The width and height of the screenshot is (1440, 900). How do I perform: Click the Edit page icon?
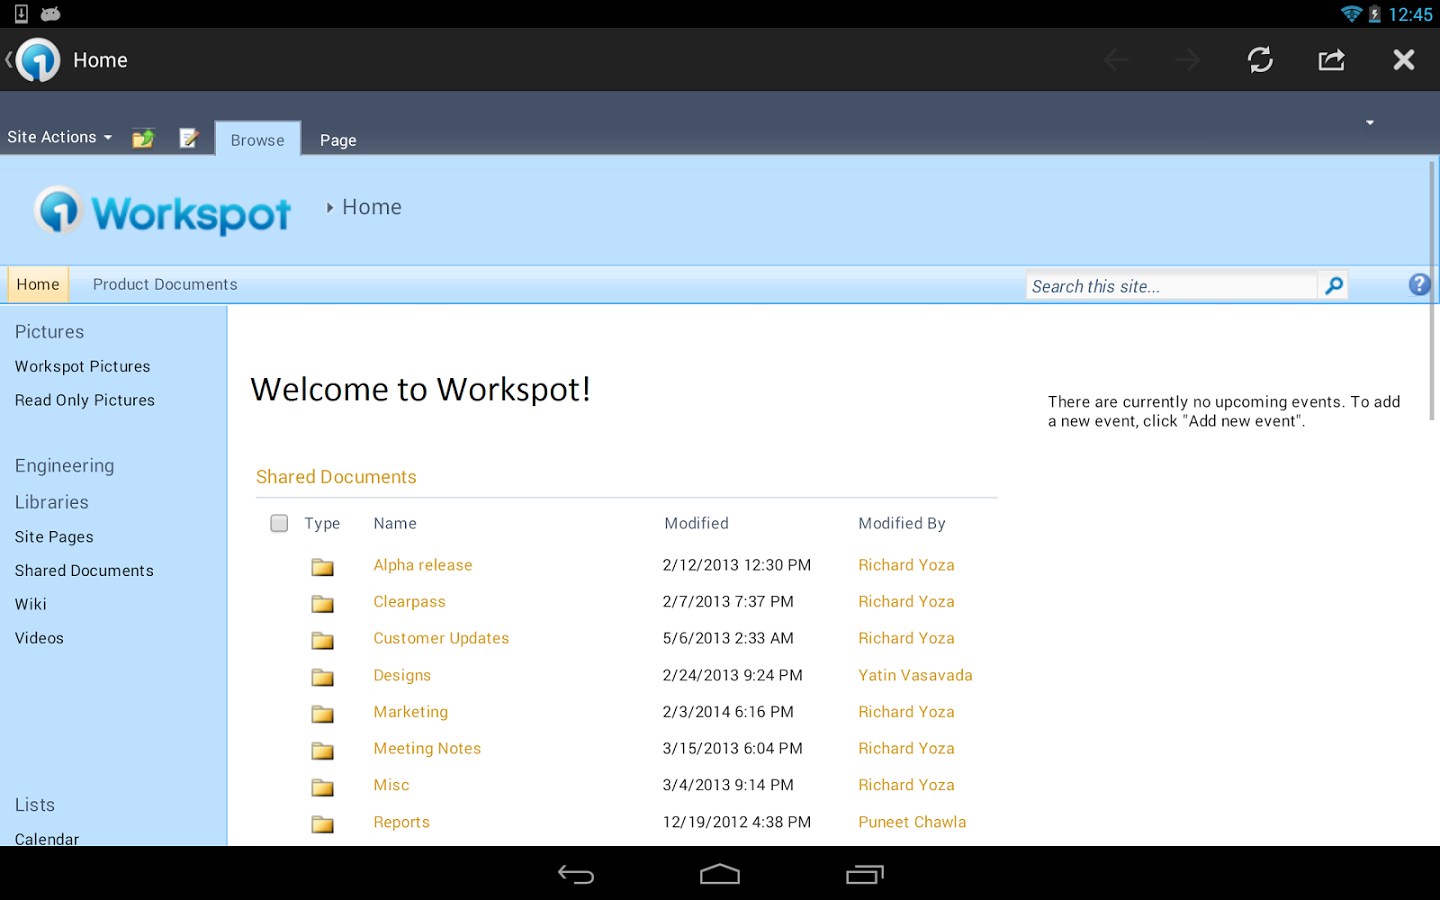pos(189,138)
